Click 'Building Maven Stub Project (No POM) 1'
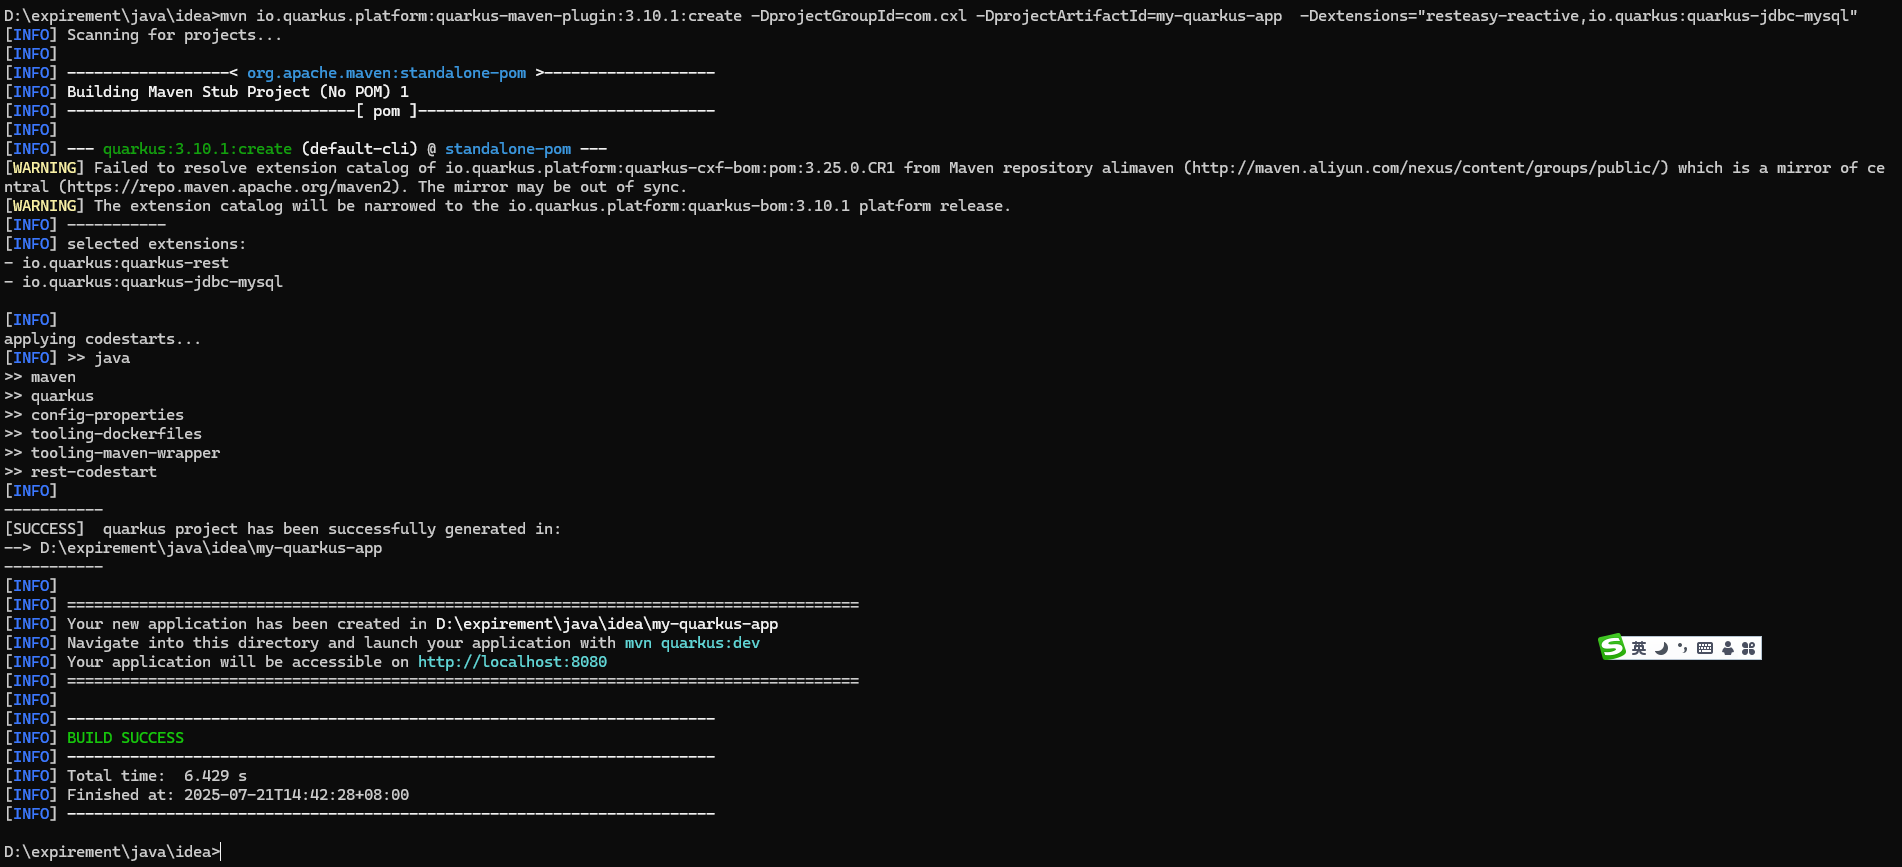 click(238, 92)
